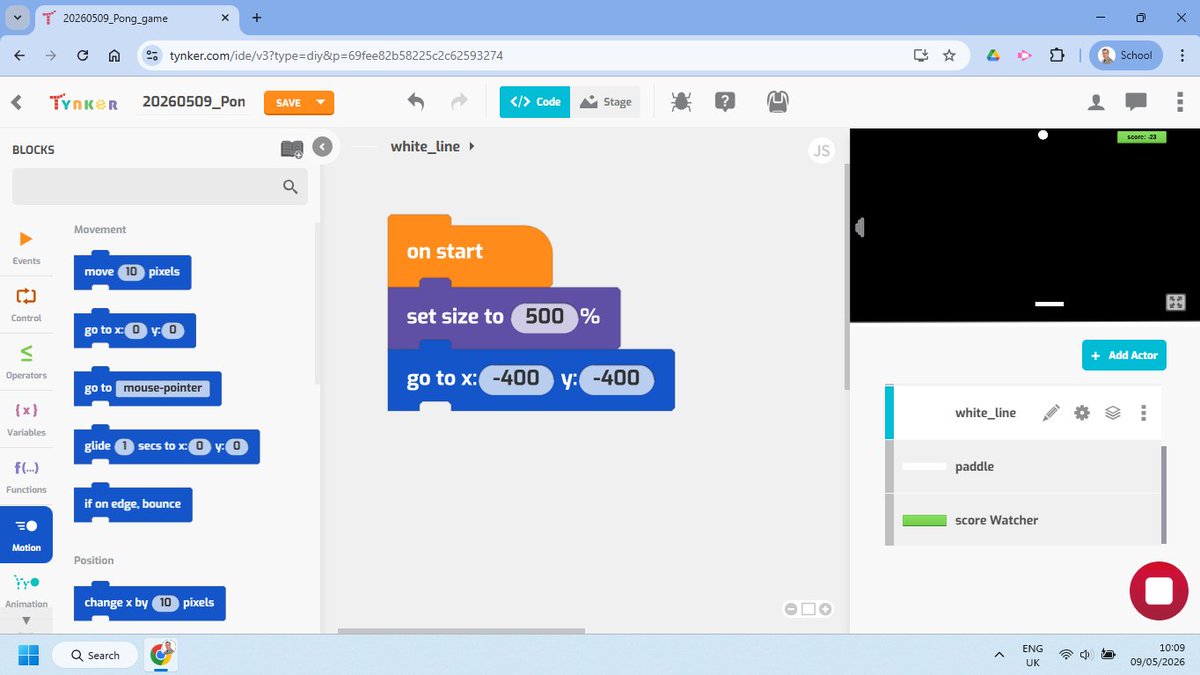
Task: Bookmark this page with star icon
Action: click(949, 55)
